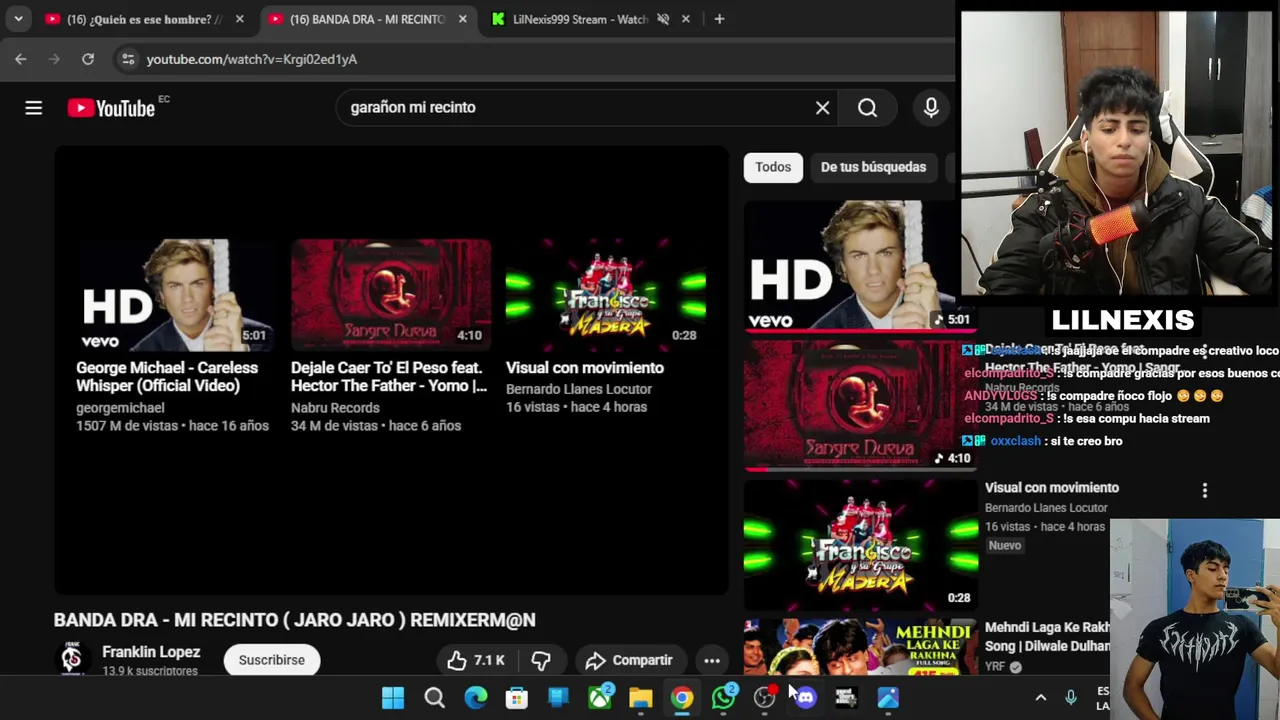
Task: Clear the search text with the X icon
Action: click(x=822, y=108)
